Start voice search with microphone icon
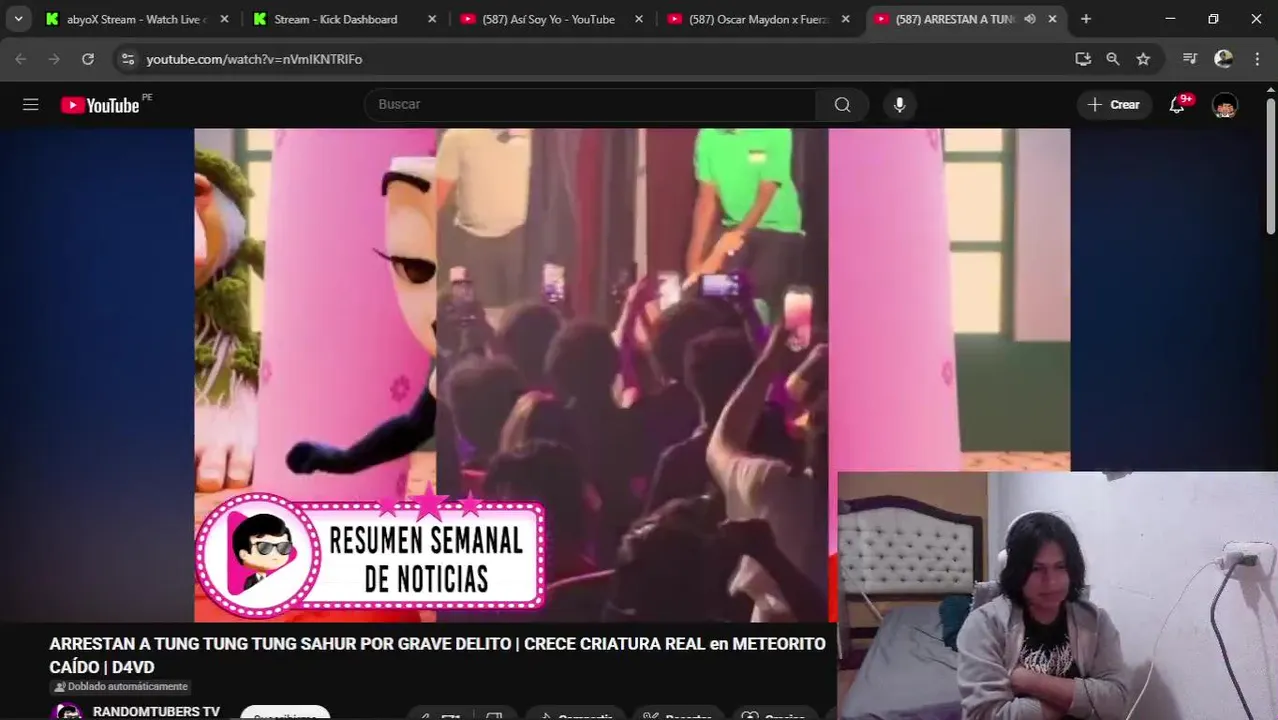The width and height of the screenshot is (1278, 720). click(x=899, y=105)
